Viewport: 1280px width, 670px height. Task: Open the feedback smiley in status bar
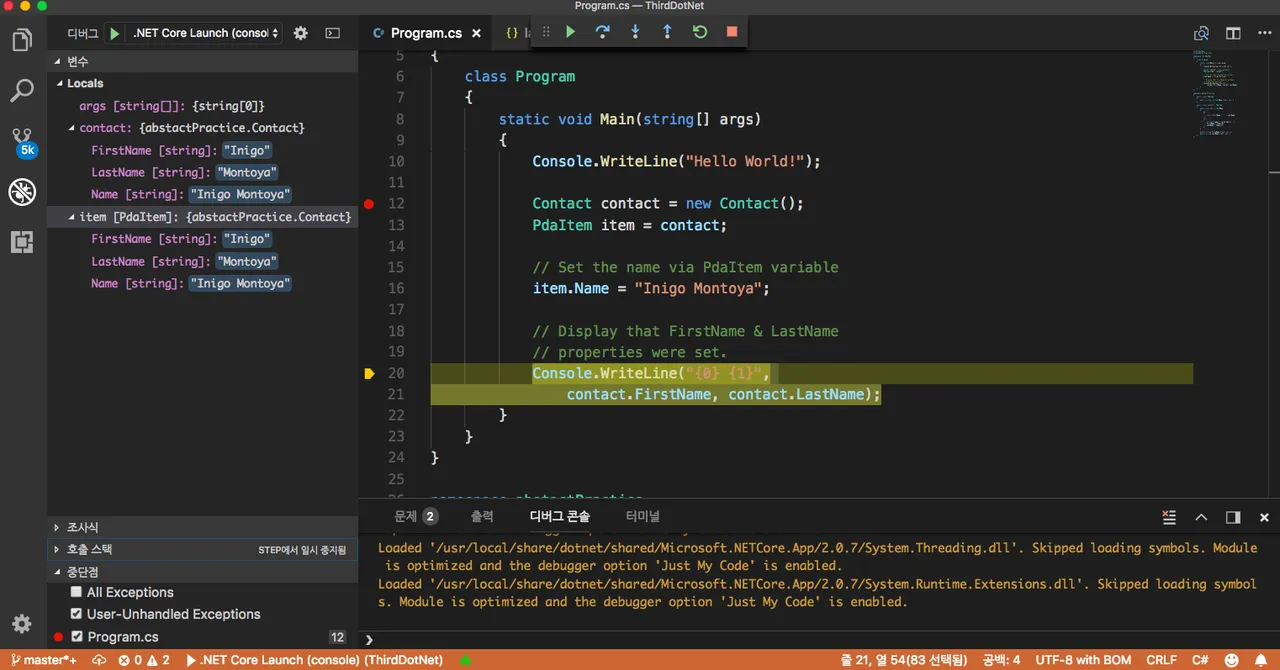pyautogui.click(x=1232, y=660)
